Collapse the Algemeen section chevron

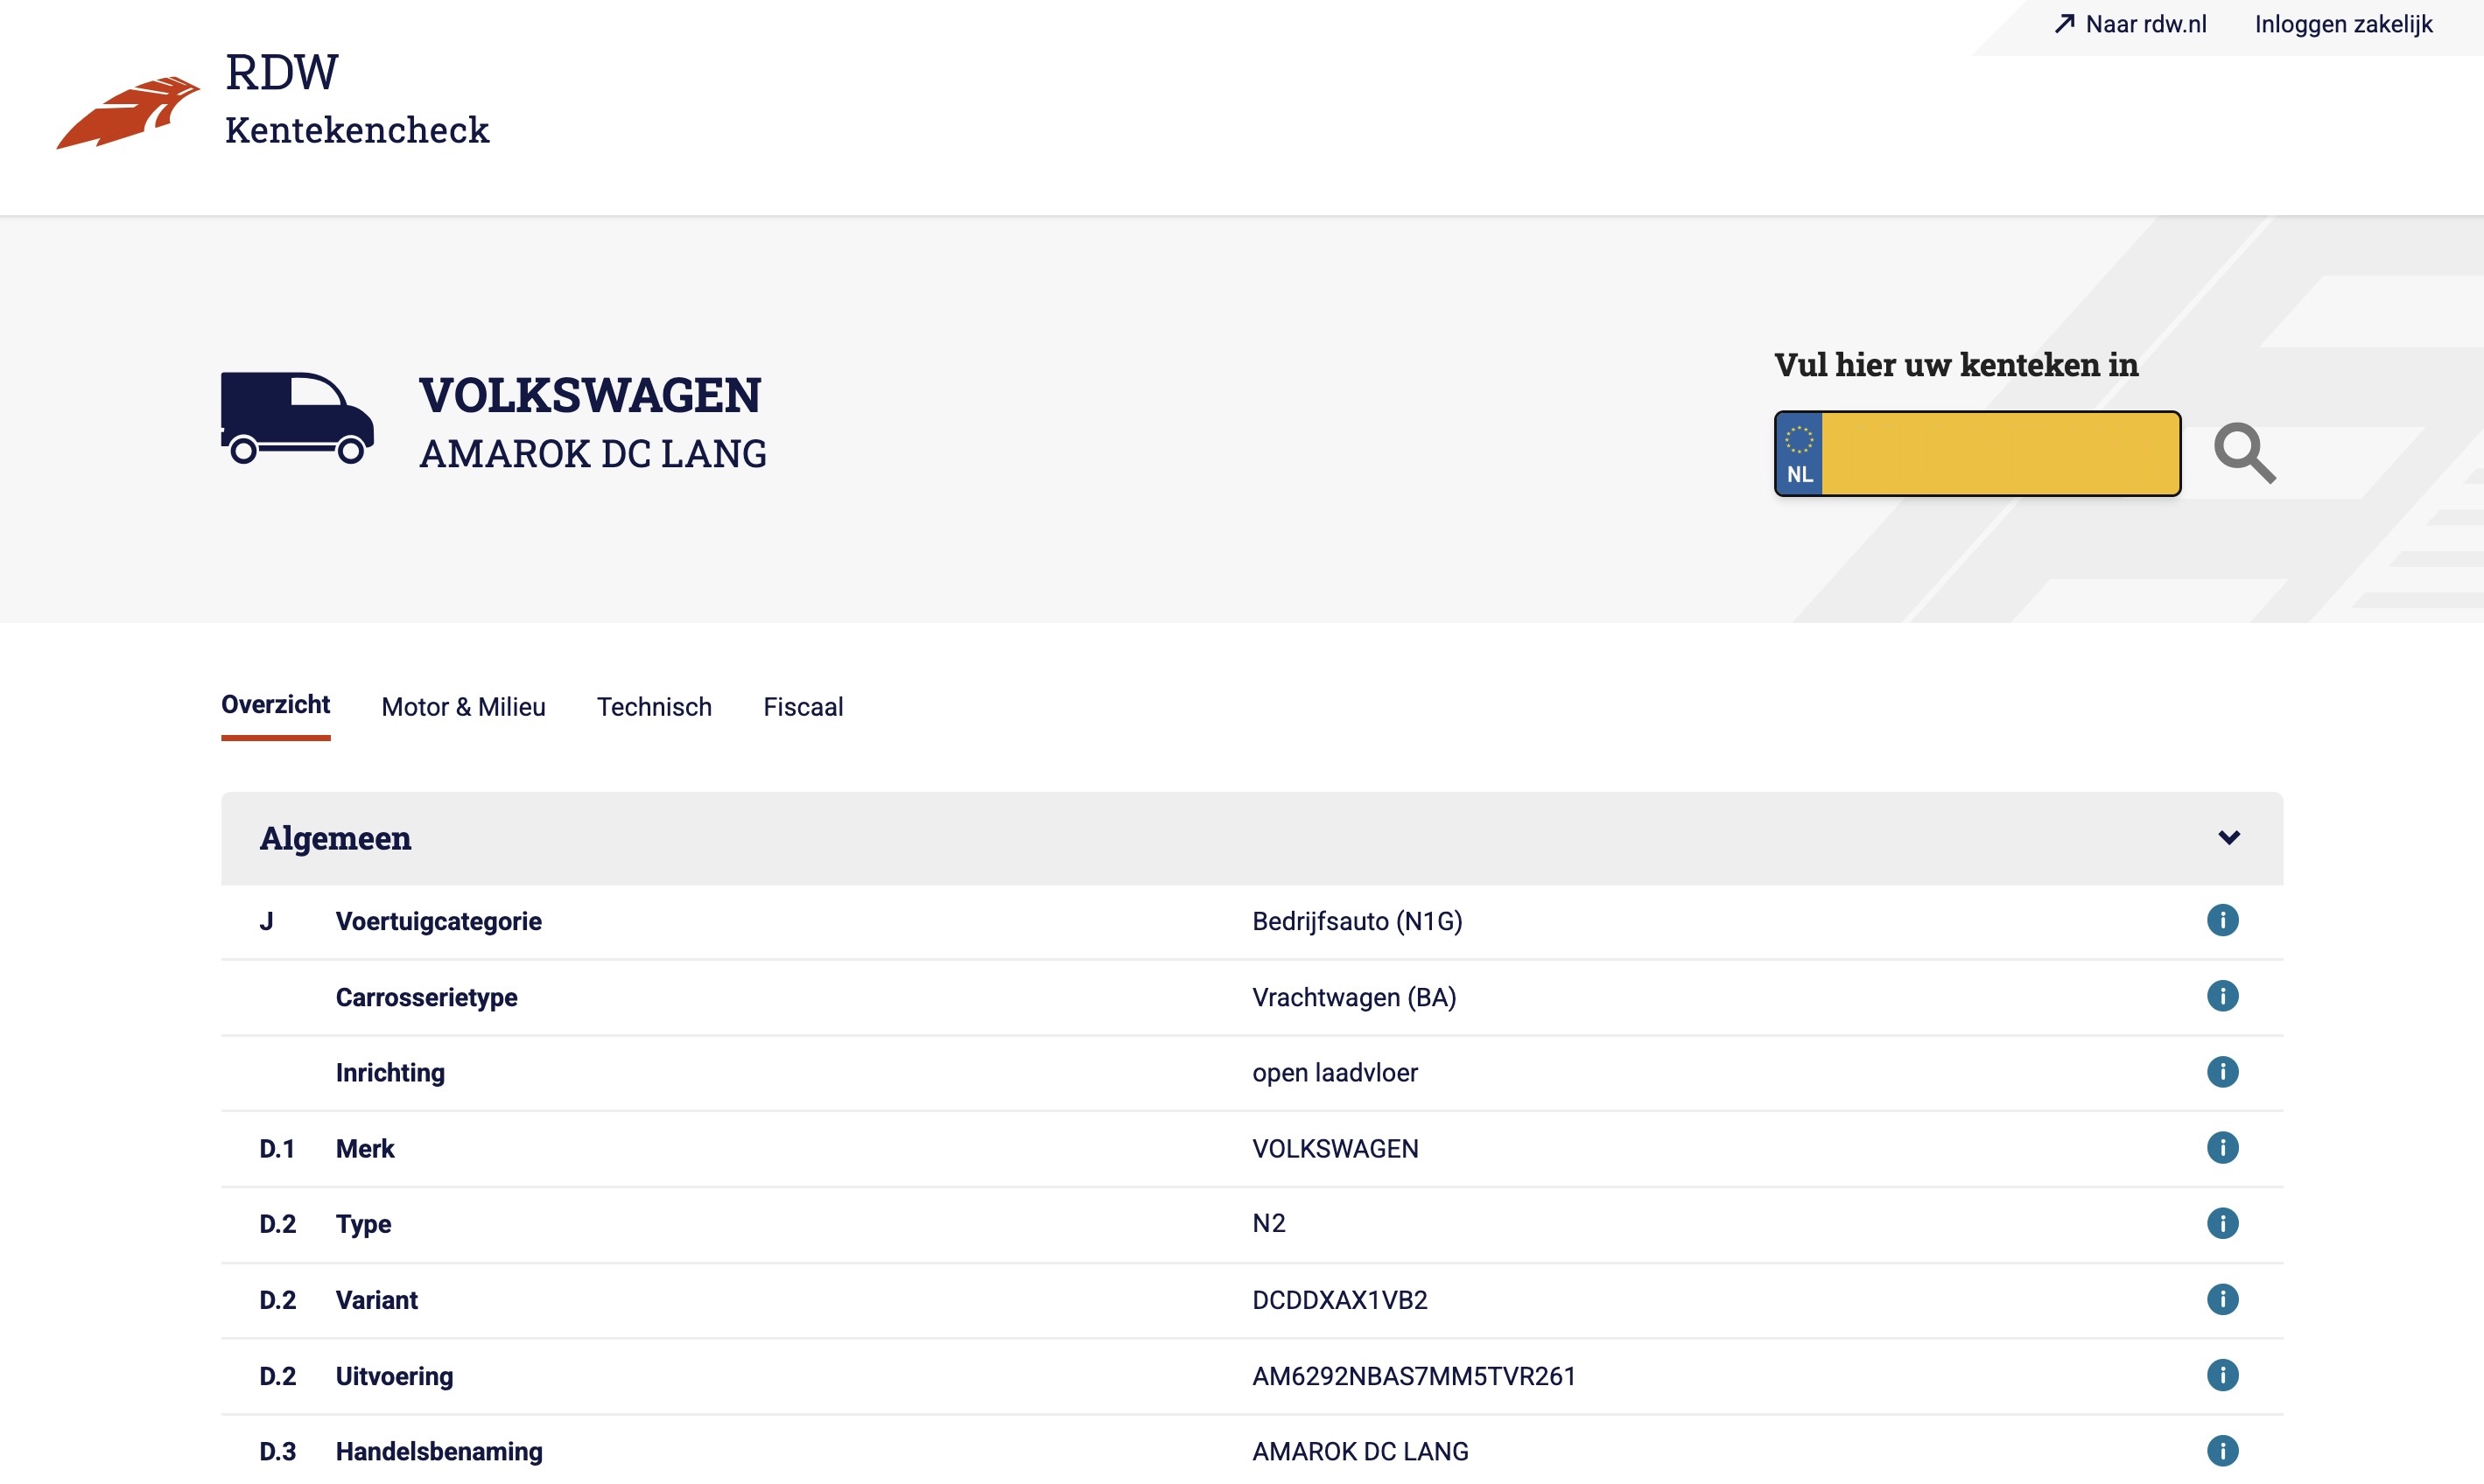click(2229, 838)
